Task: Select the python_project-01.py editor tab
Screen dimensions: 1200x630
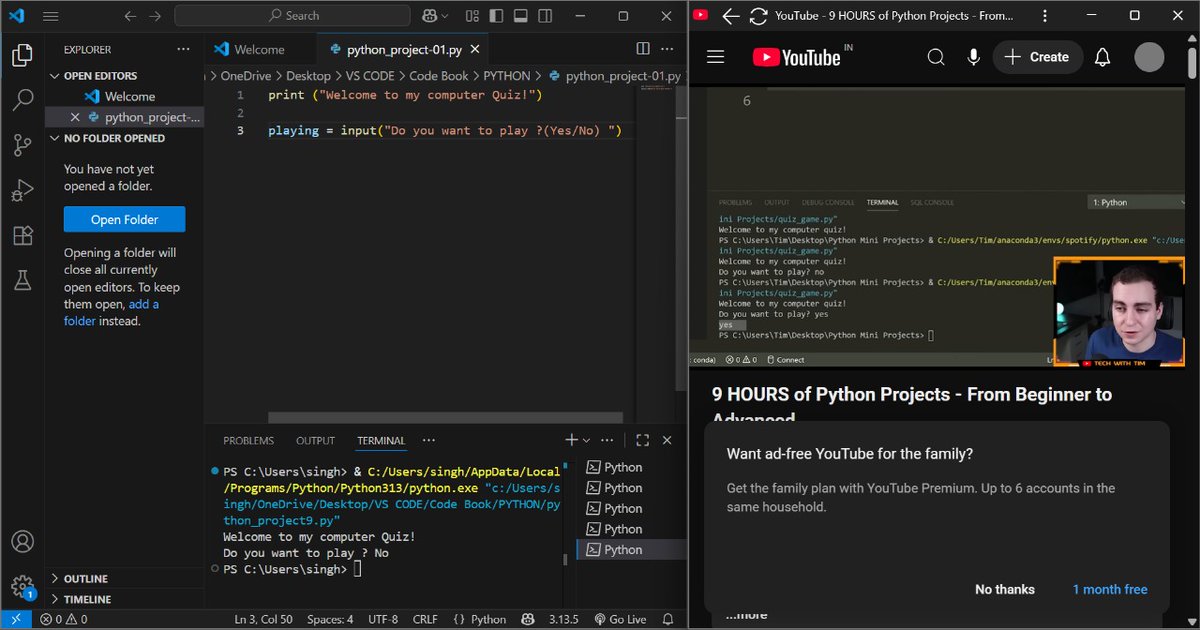Action: (x=403, y=49)
